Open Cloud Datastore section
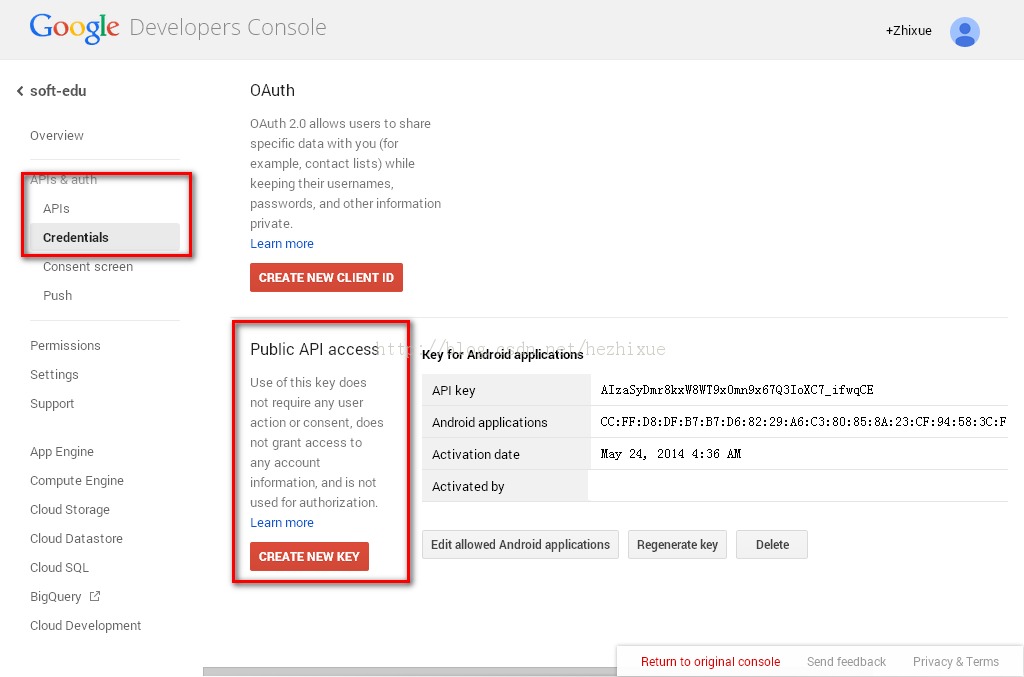Image resolution: width=1024 pixels, height=677 pixels. [76, 539]
